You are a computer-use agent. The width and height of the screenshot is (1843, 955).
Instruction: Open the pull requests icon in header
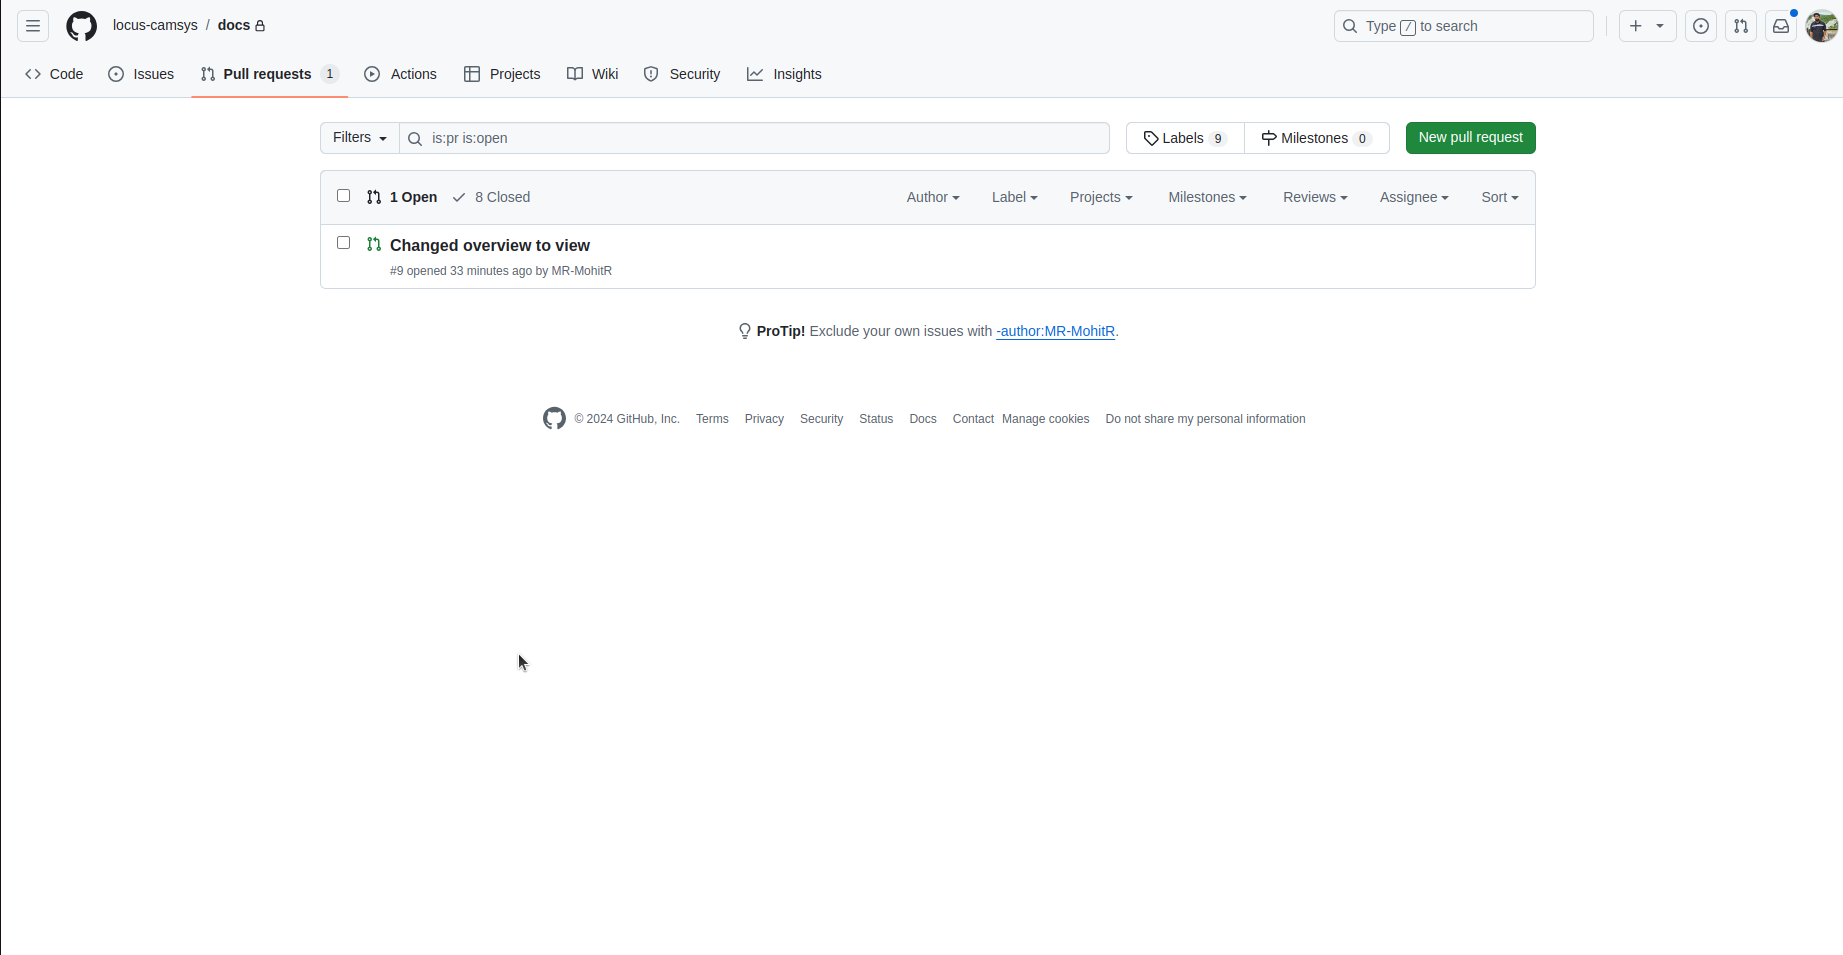coord(1740,26)
